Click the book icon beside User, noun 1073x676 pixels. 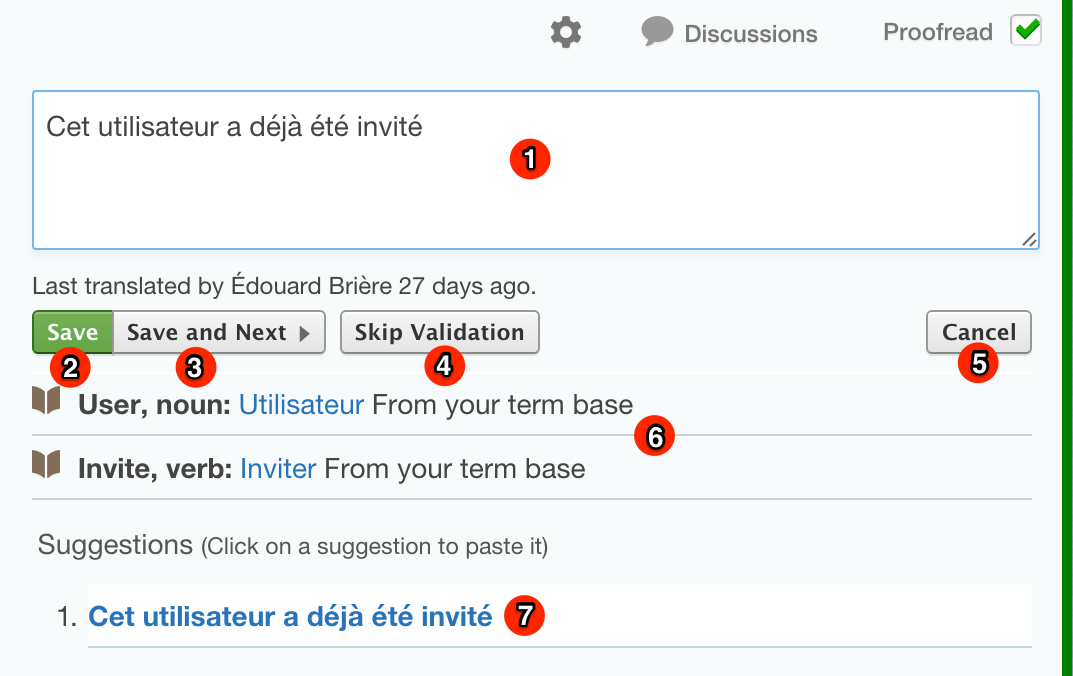(47, 402)
